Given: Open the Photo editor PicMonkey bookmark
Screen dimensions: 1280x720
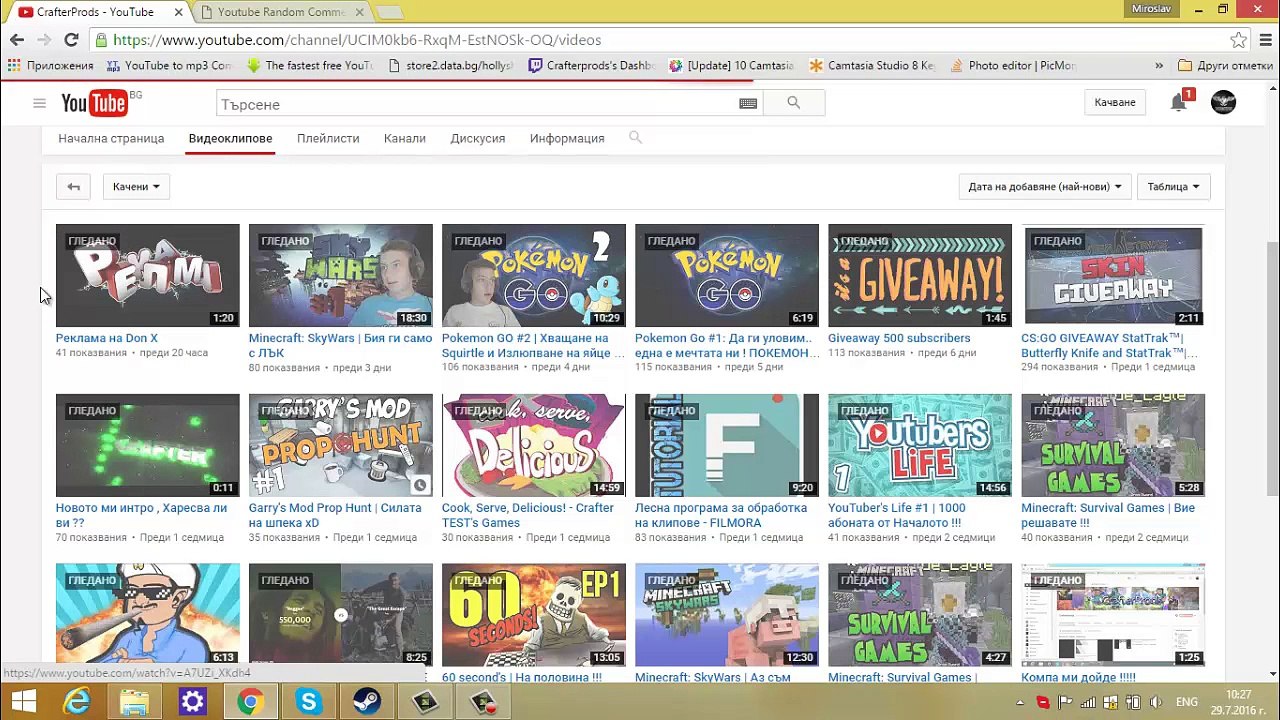Looking at the screenshot, I should coord(1013,65).
